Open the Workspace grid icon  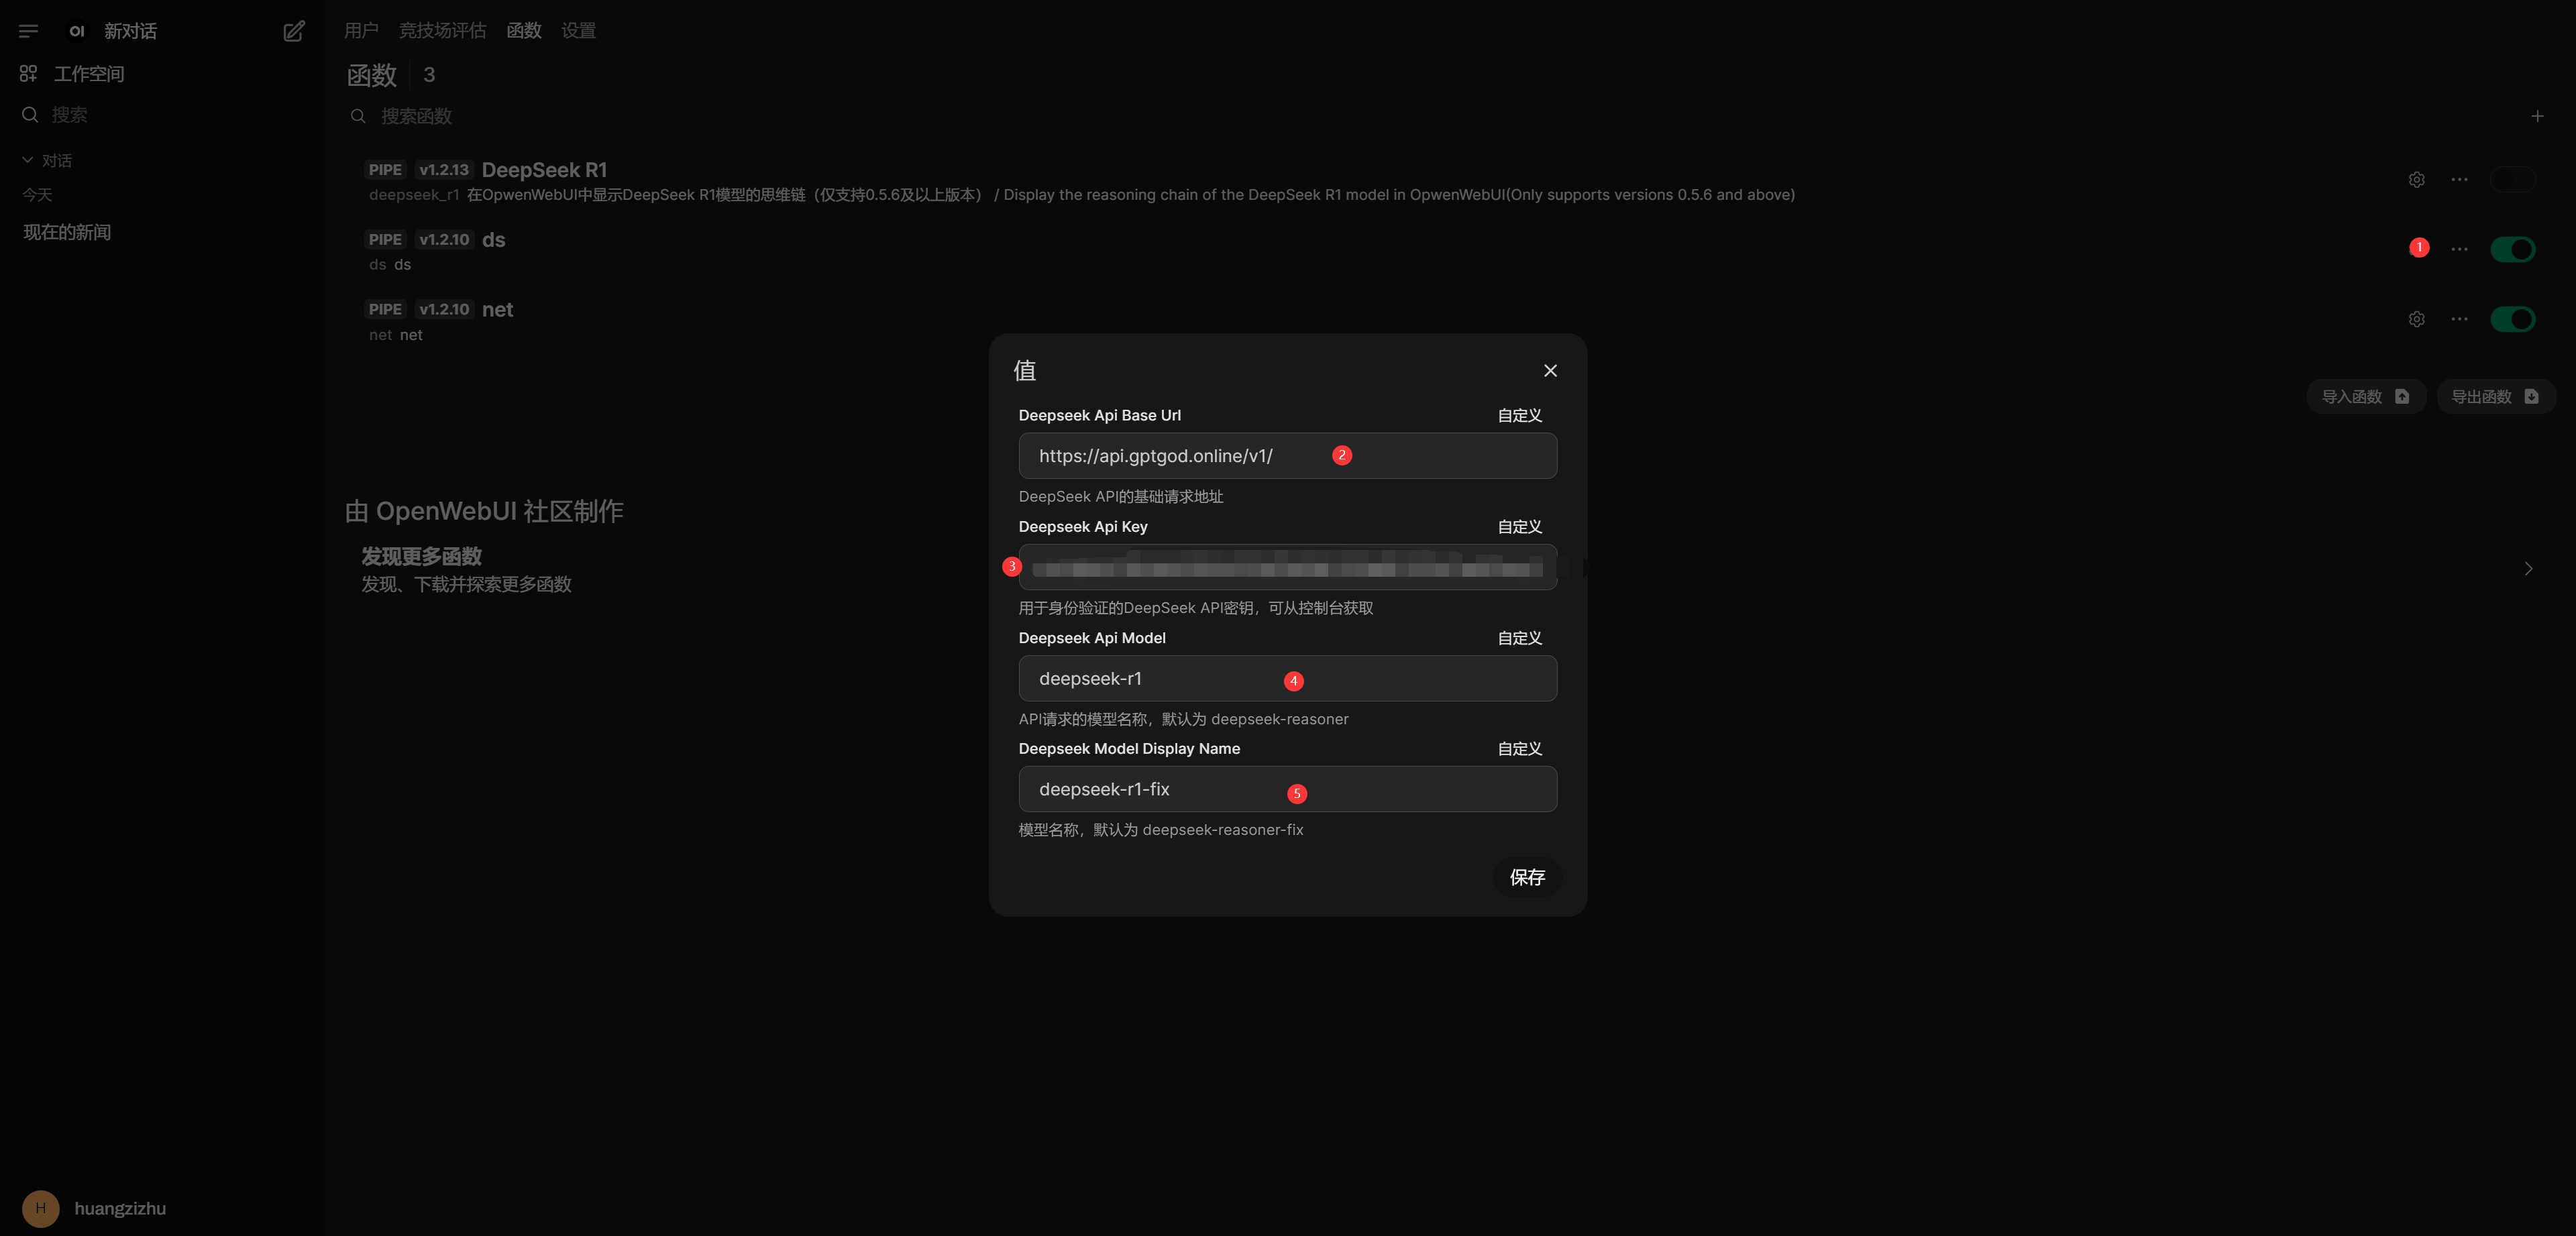pos(28,74)
